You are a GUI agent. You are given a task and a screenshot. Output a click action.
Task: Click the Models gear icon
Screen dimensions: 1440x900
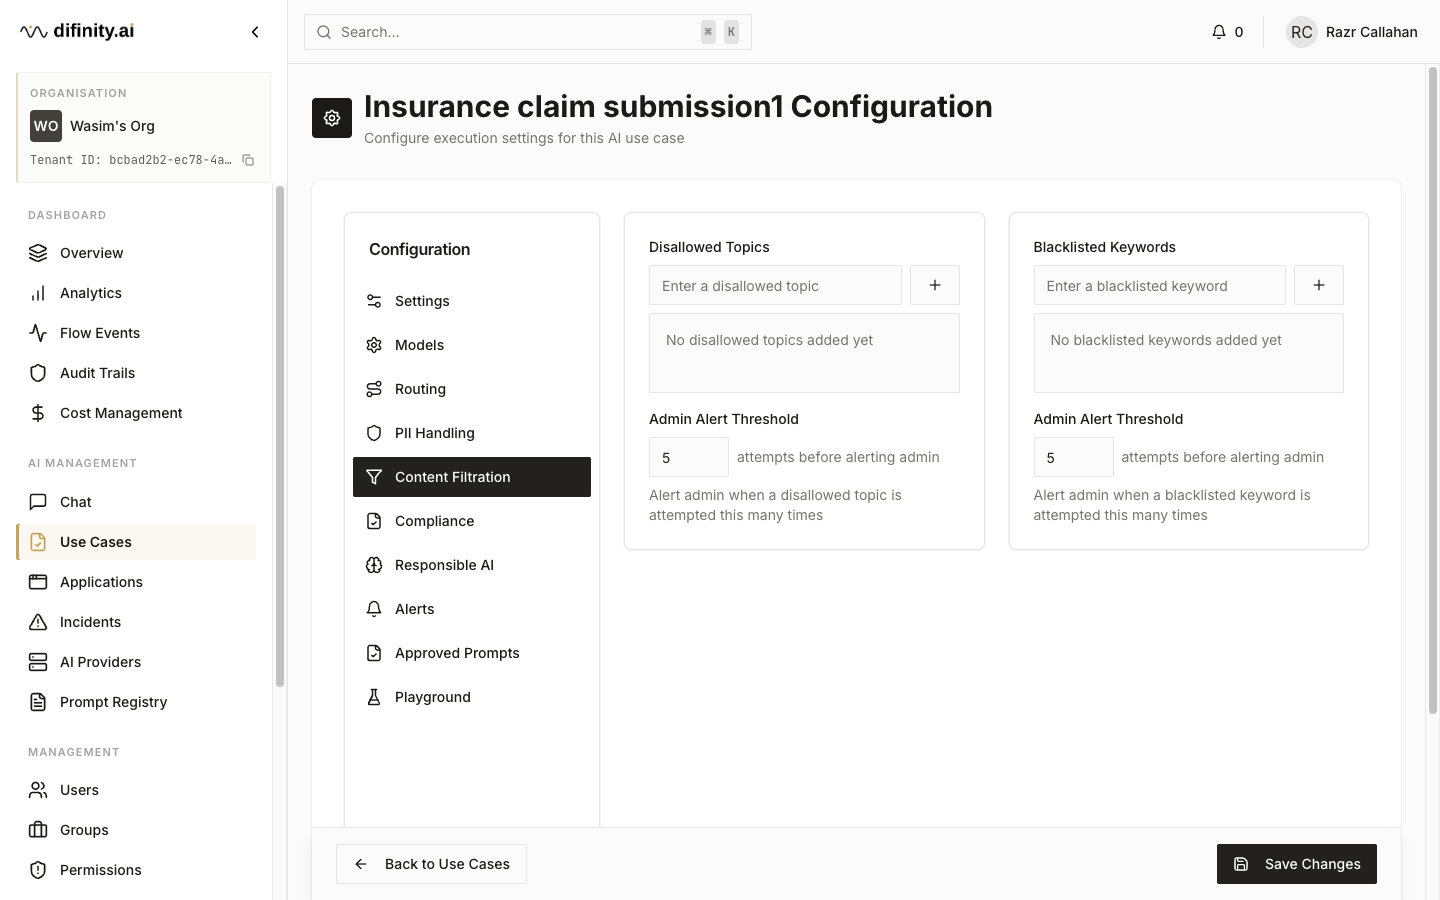374,345
